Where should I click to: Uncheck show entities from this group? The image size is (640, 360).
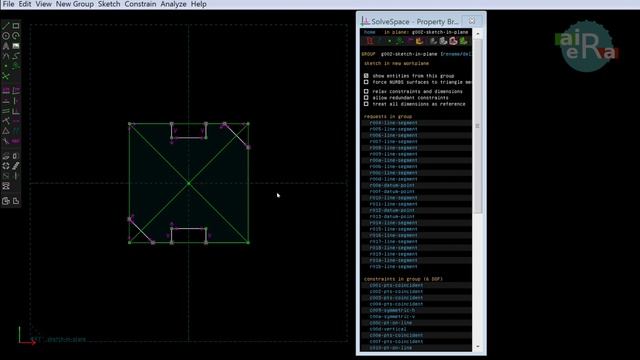point(366,76)
